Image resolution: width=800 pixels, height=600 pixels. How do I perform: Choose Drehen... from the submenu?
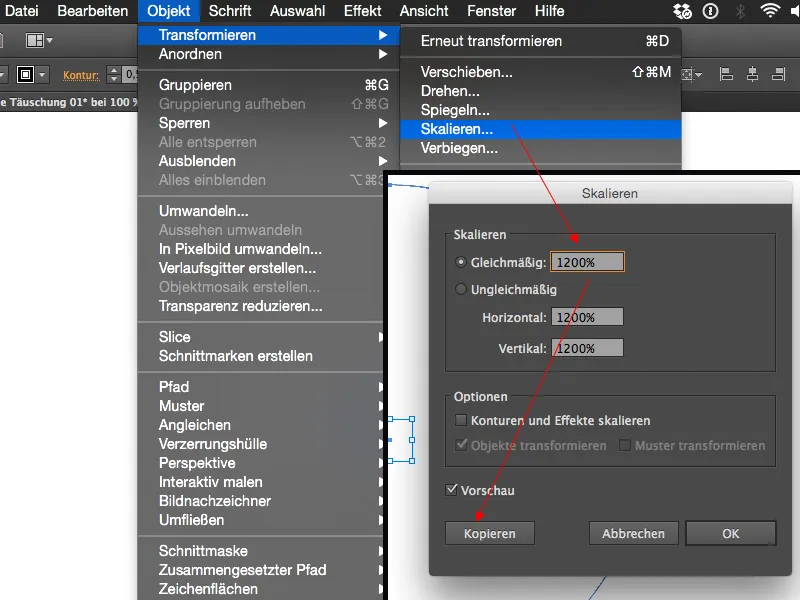pyautogui.click(x=541, y=91)
